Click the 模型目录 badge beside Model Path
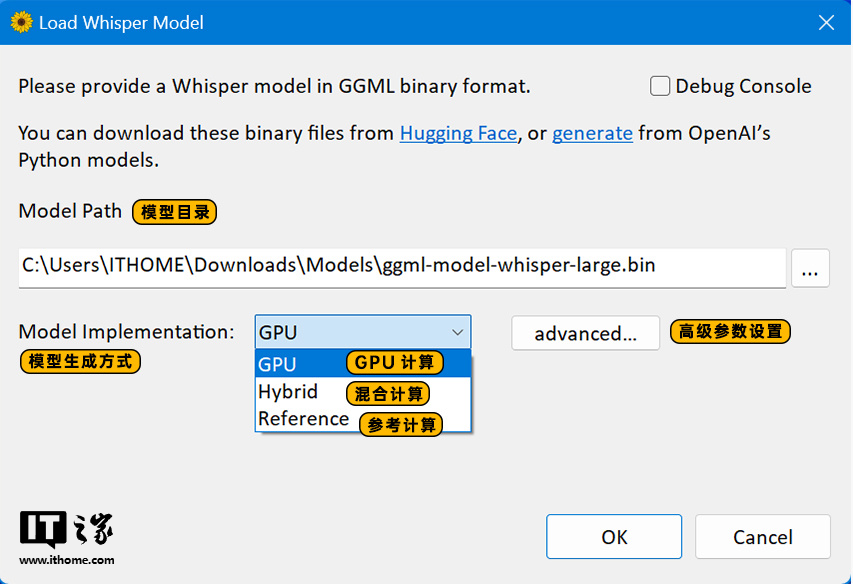The width and height of the screenshot is (853, 584). click(x=174, y=212)
